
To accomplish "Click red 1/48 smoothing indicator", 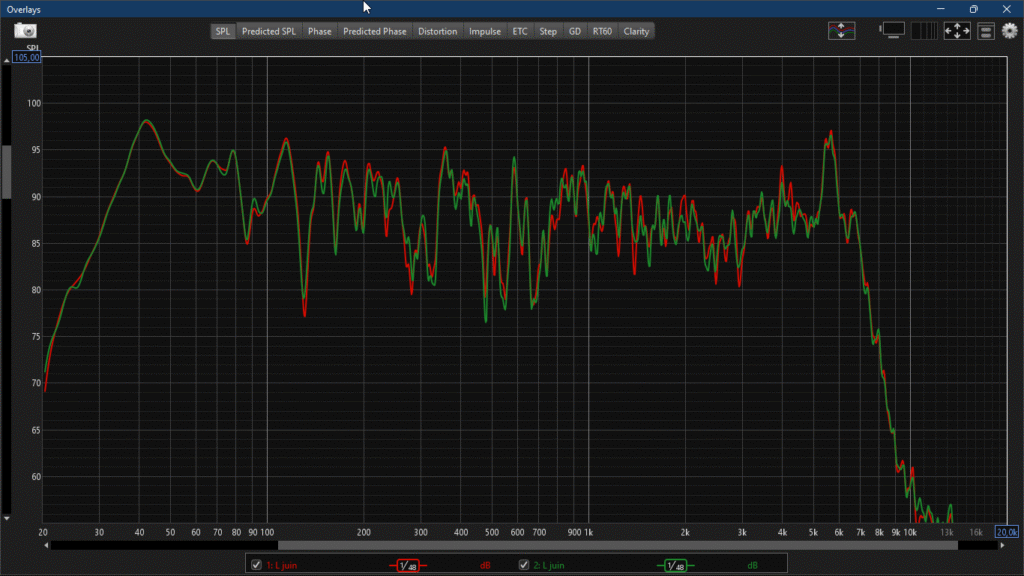I will click(x=407, y=566).
